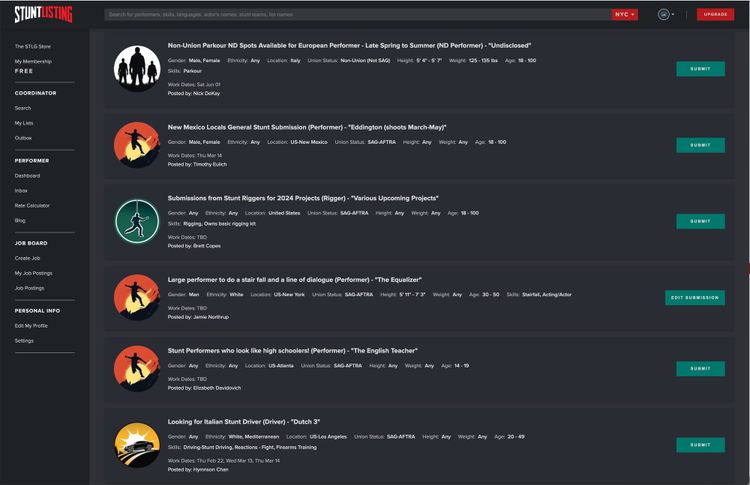Click the performer search input field
This screenshot has width=750, height=485.
click(x=358, y=14)
